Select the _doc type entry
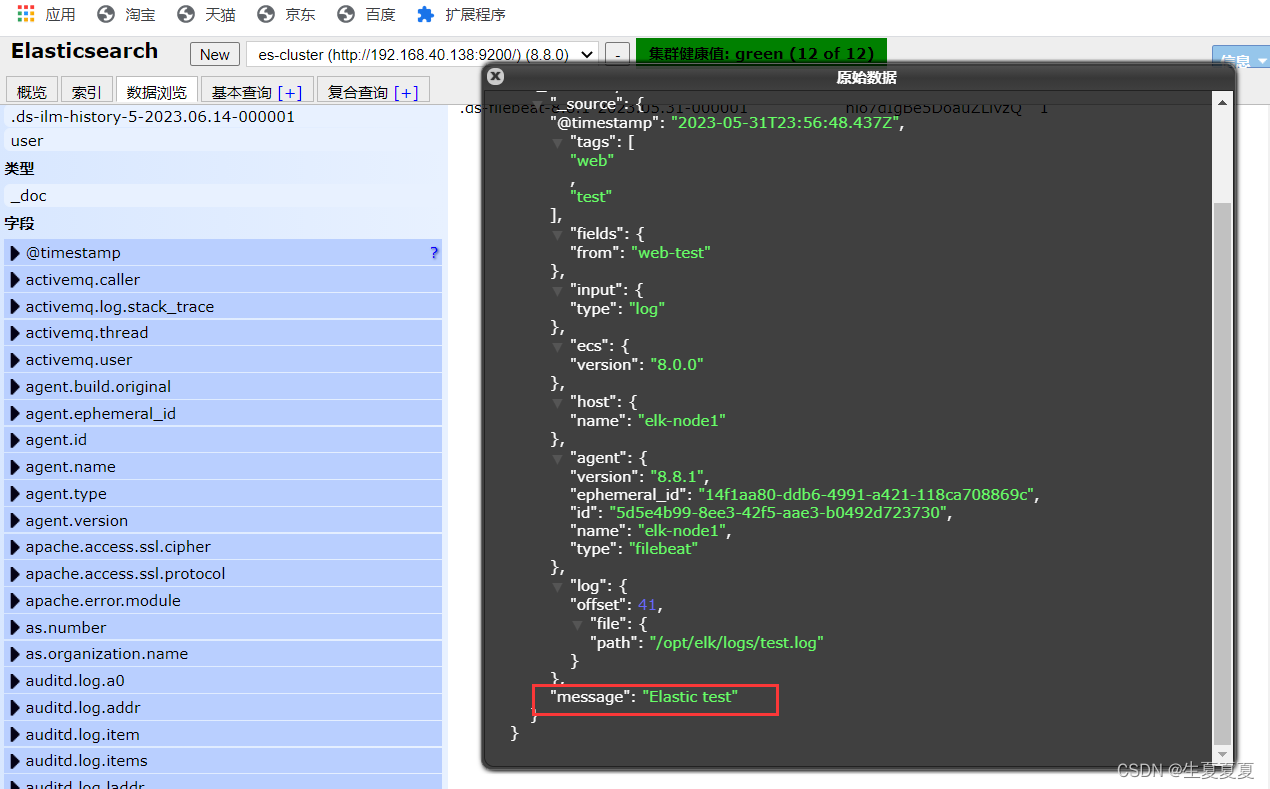1270x789 pixels. (223, 195)
